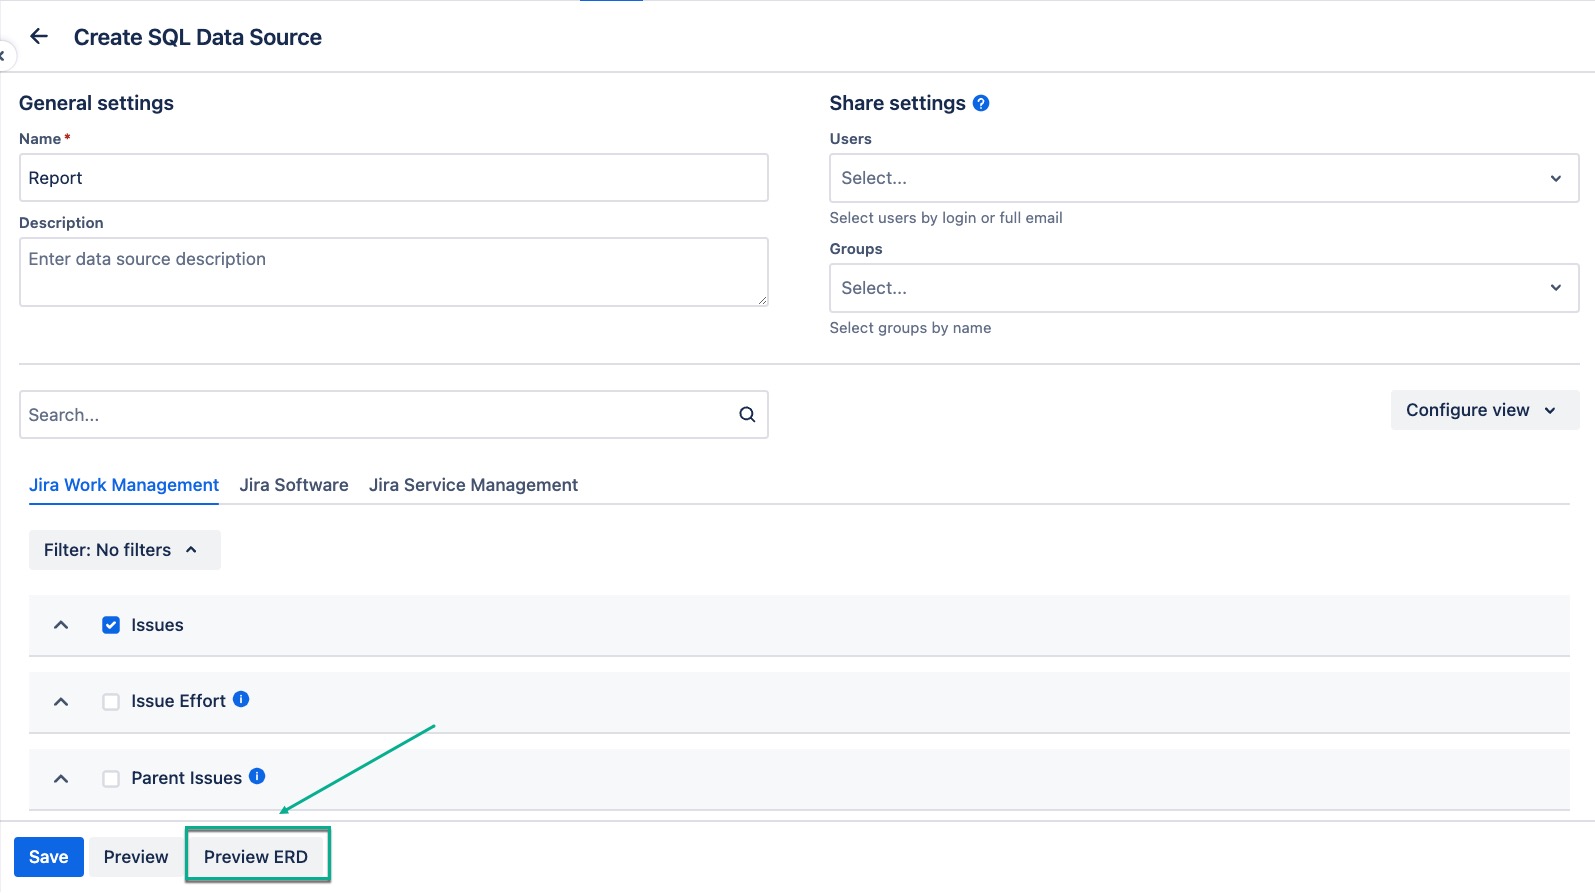The image size is (1595, 893).
Task: Open the Users select dropdown
Action: (1203, 178)
